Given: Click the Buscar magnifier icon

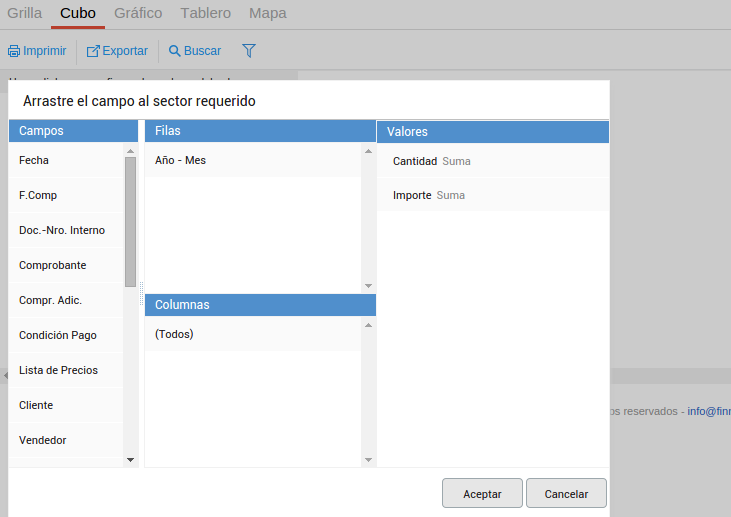Looking at the screenshot, I should pyautogui.click(x=175, y=51).
